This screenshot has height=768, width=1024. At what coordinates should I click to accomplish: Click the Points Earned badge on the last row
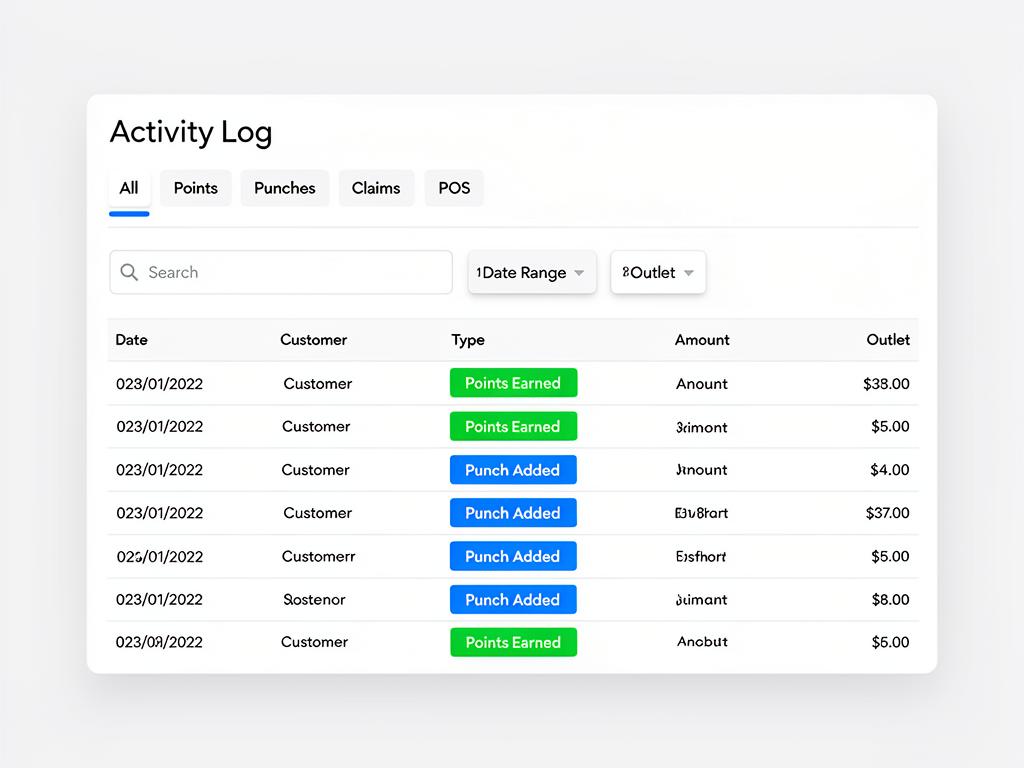513,642
